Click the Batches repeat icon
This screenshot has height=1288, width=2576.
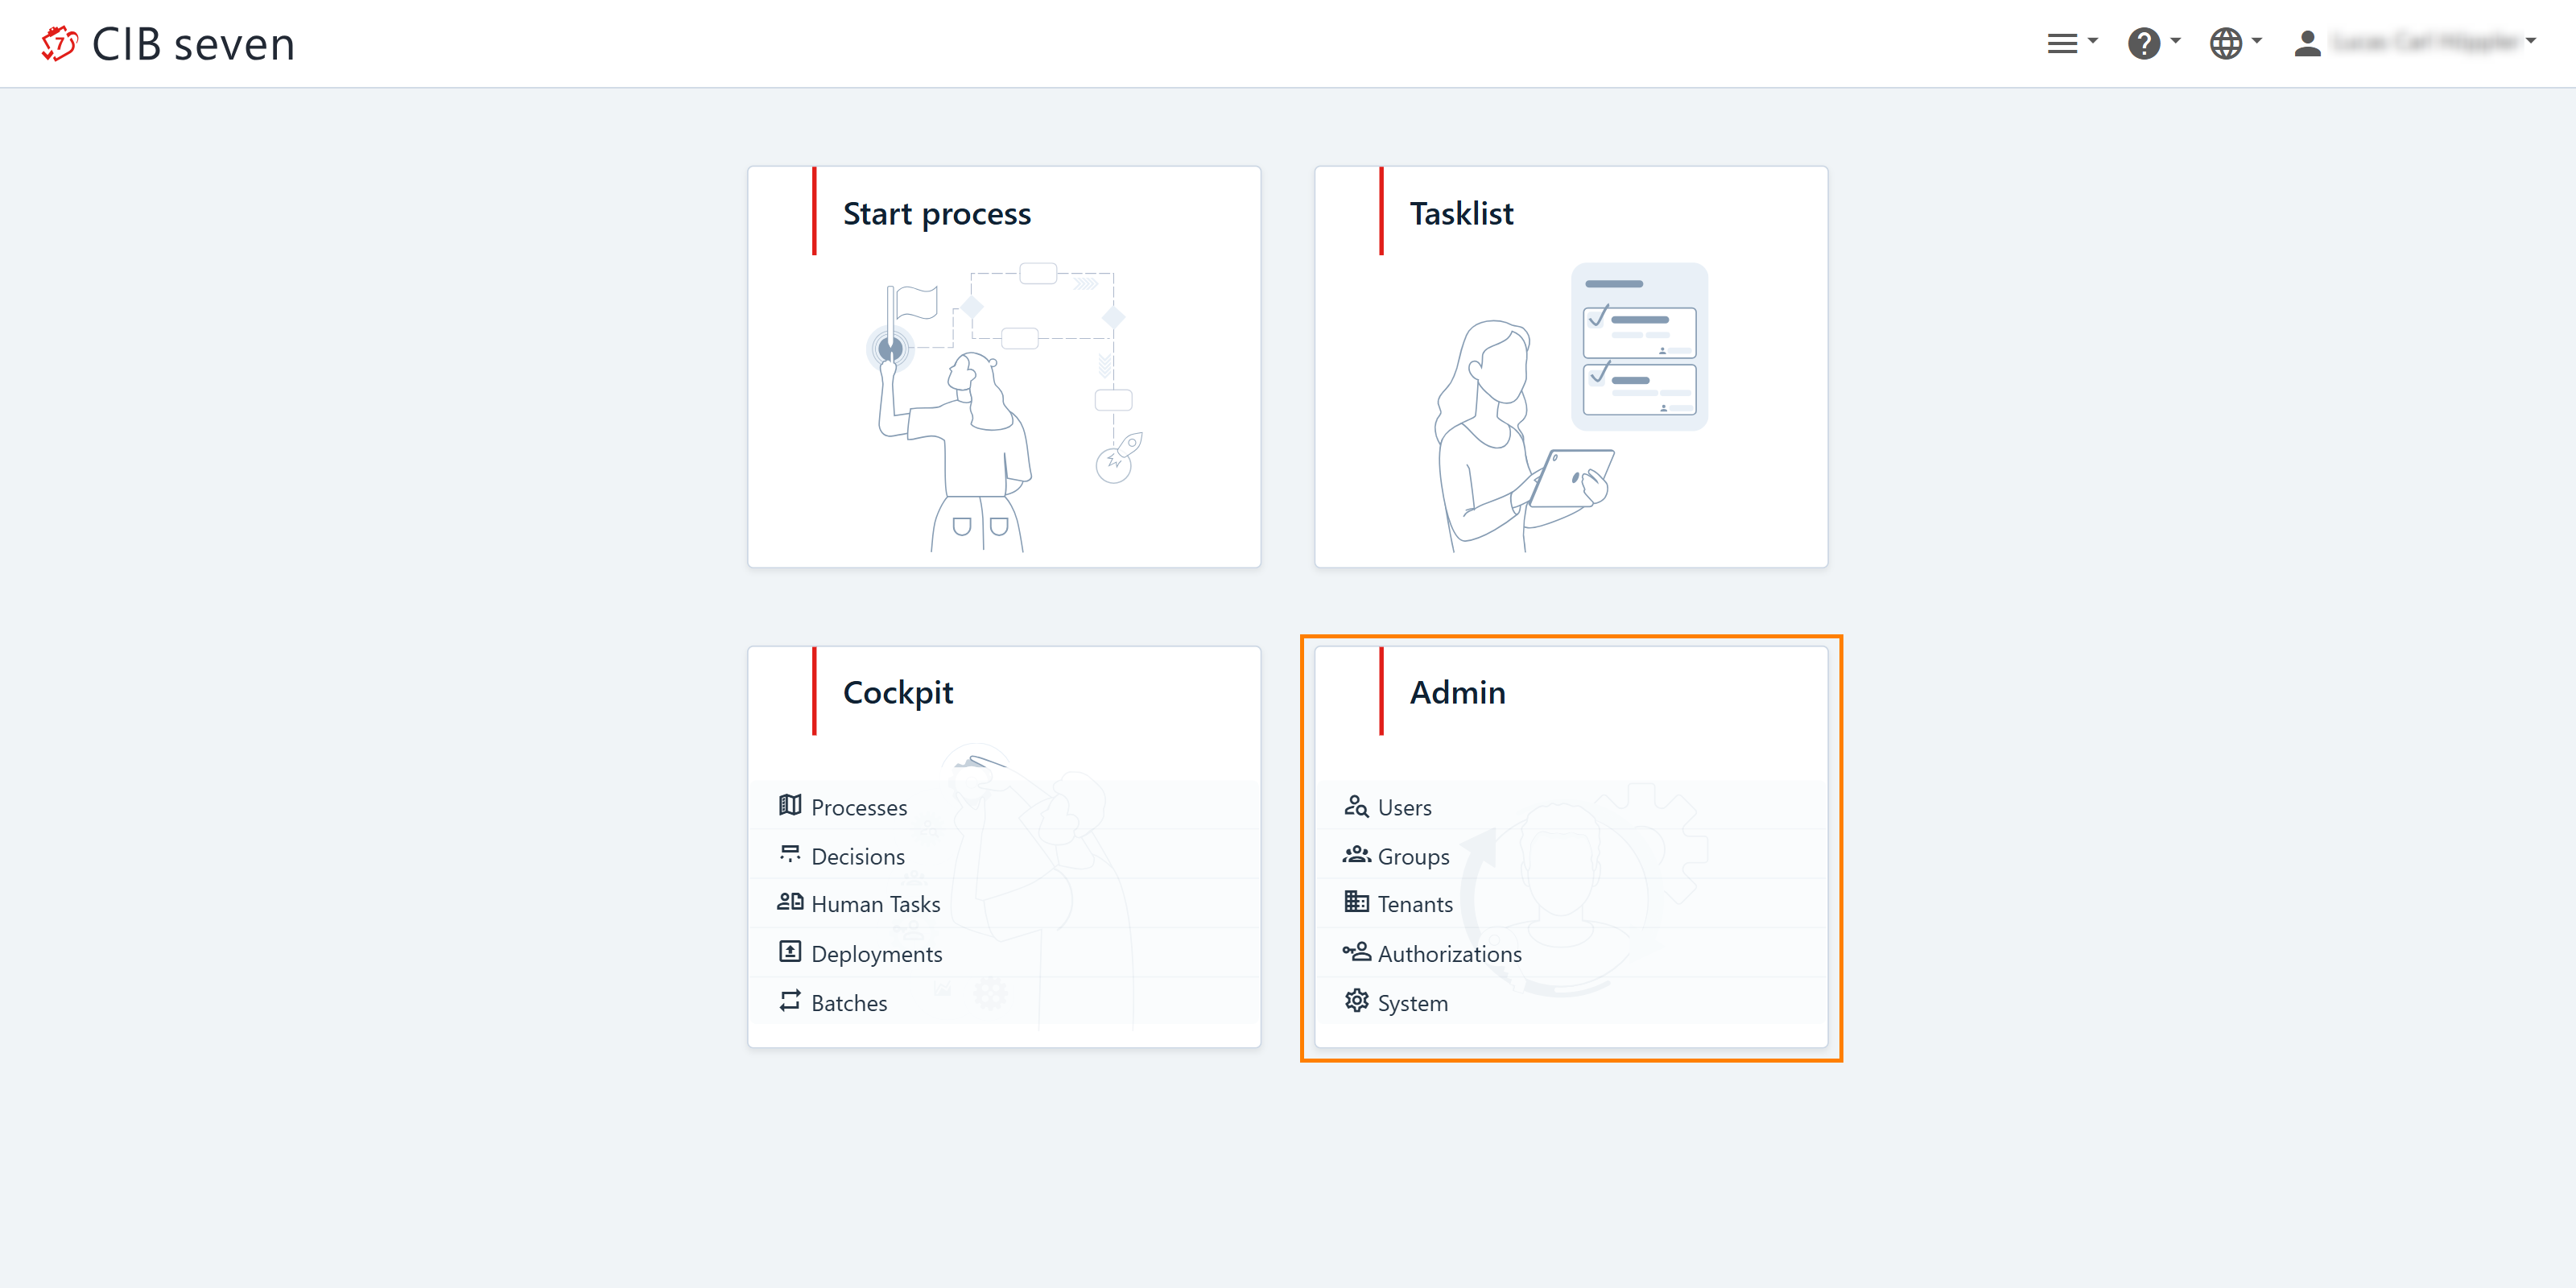tap(790, 1000)
